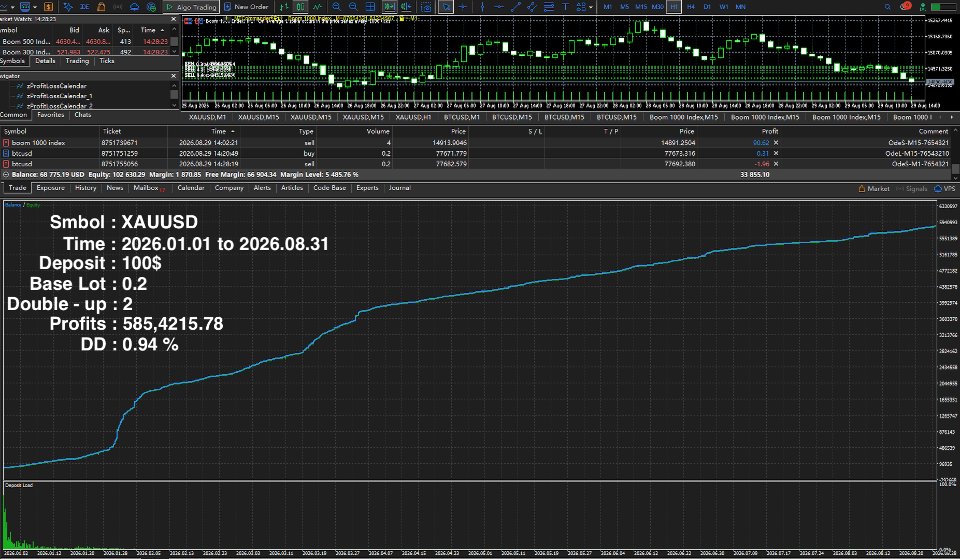Click the tile windows grid icon
960x559 pixels.
pyautogui.click(x=370, y=7)
